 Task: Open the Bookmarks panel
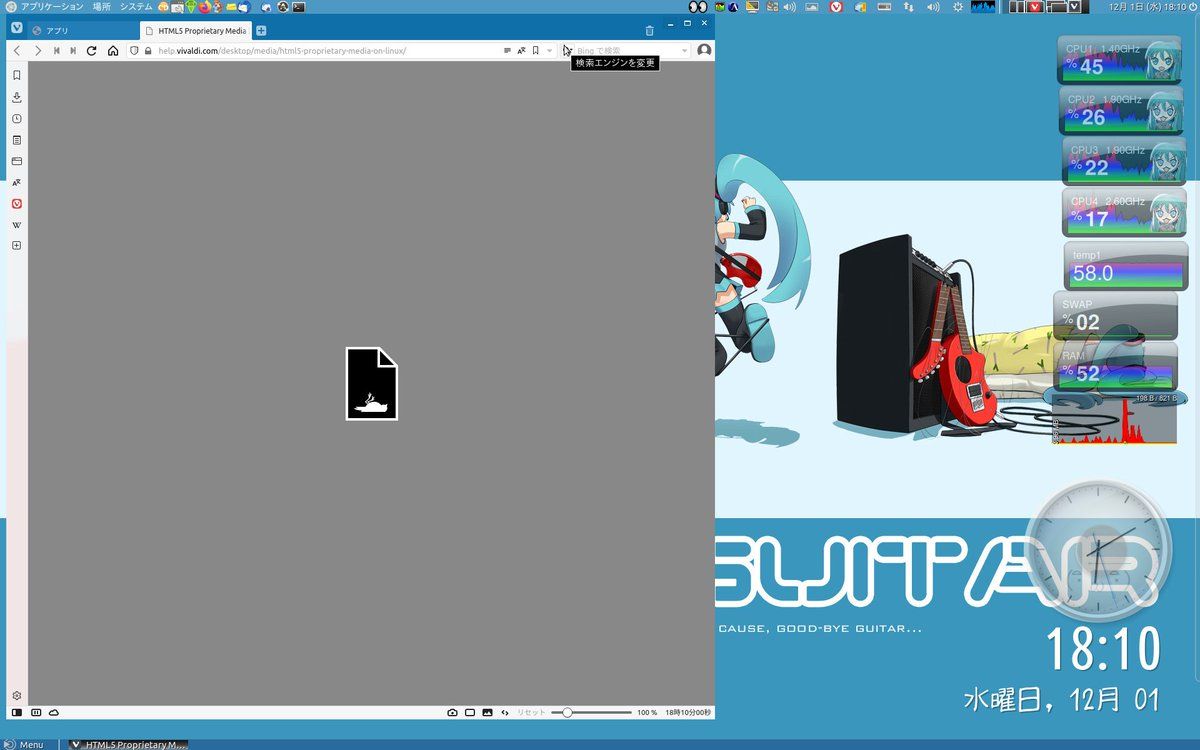17,75
